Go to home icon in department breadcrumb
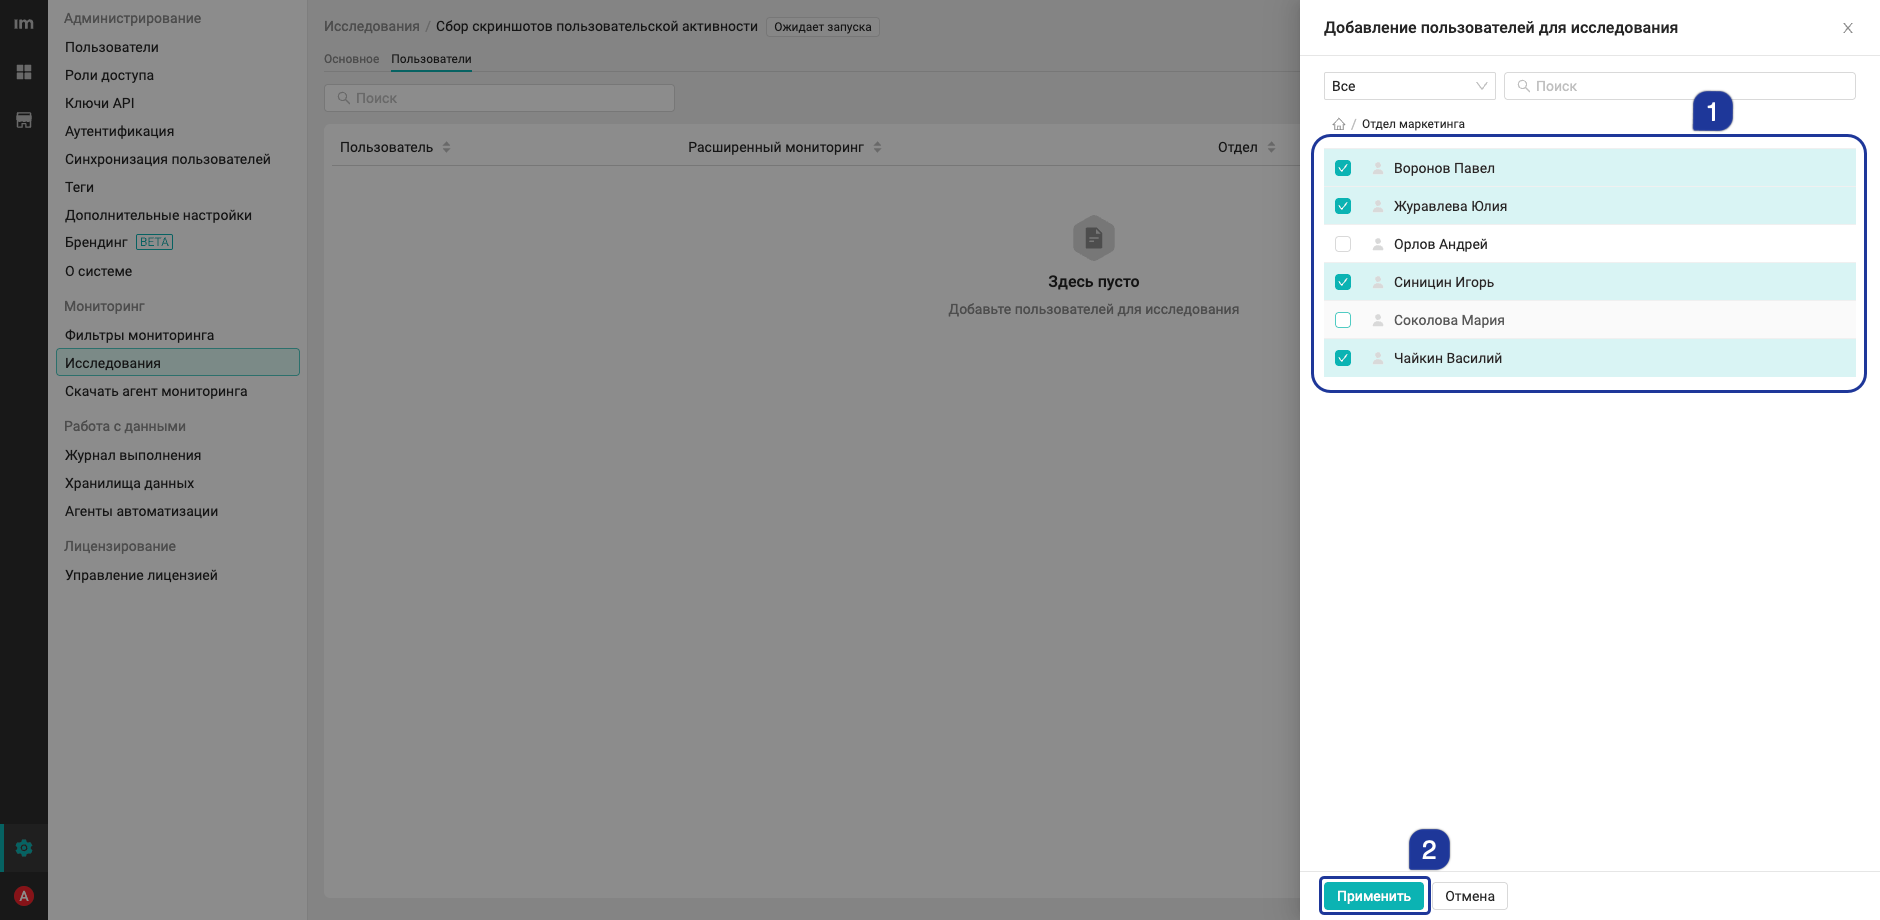This screenshot has width=1880, height=920. tap(1338, 124)
